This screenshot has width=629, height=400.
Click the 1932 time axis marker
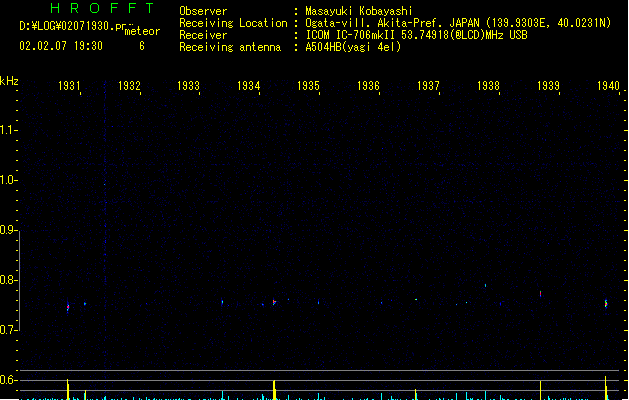[129, 85]
